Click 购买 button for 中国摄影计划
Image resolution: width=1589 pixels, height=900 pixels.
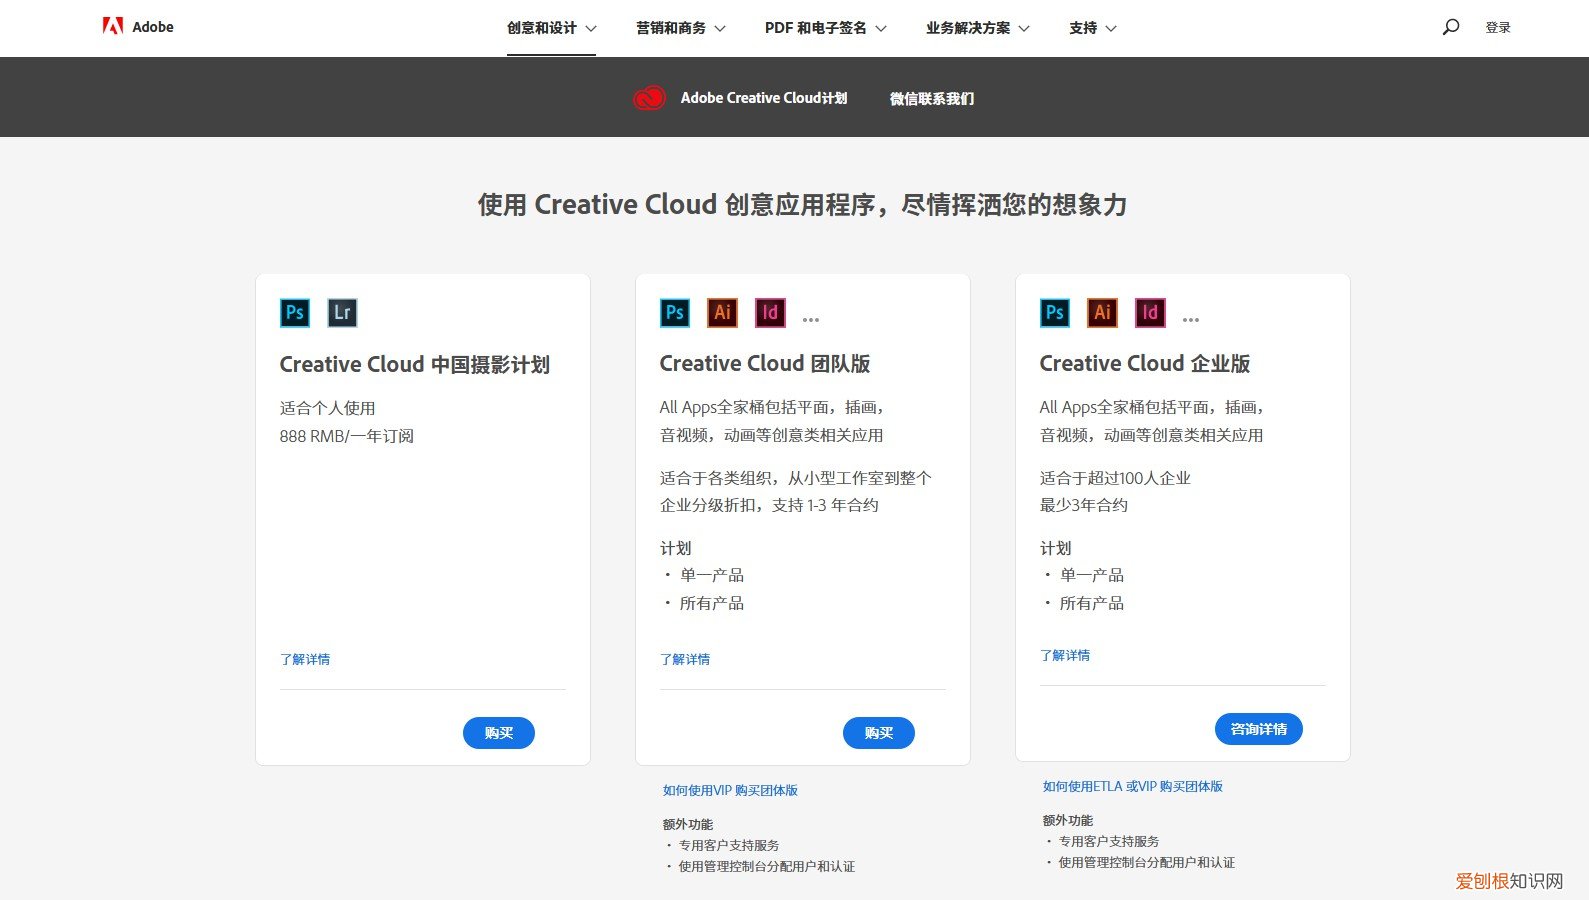[498, 733]
